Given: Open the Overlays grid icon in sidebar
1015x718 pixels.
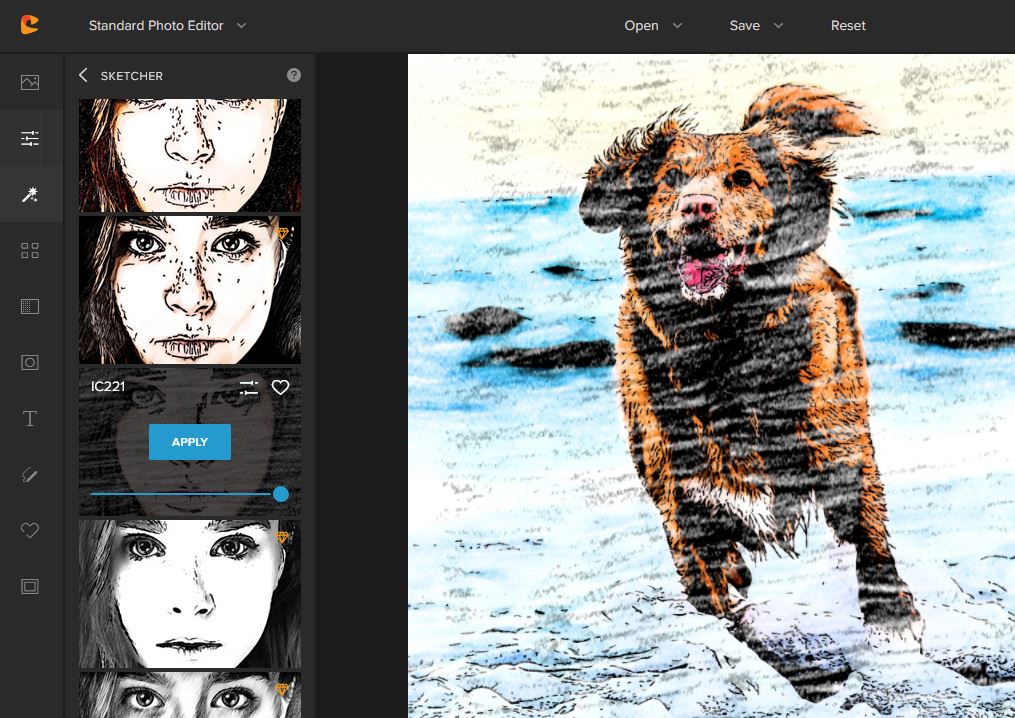Looking at the screenshot, I should pos(30,250).
